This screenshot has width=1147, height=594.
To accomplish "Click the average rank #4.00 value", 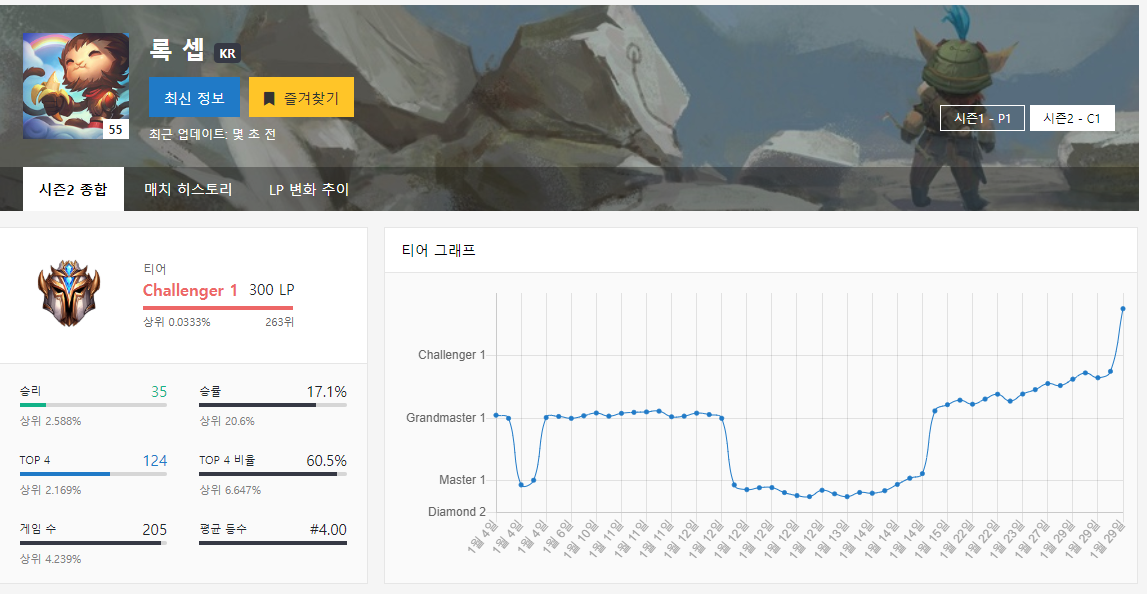I will [328, 530].
